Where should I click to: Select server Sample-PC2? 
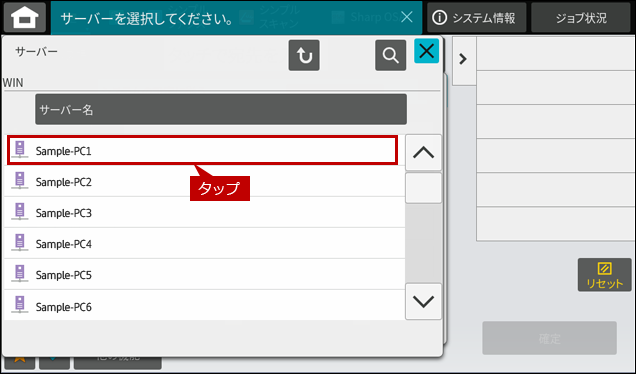click(204, 181)
